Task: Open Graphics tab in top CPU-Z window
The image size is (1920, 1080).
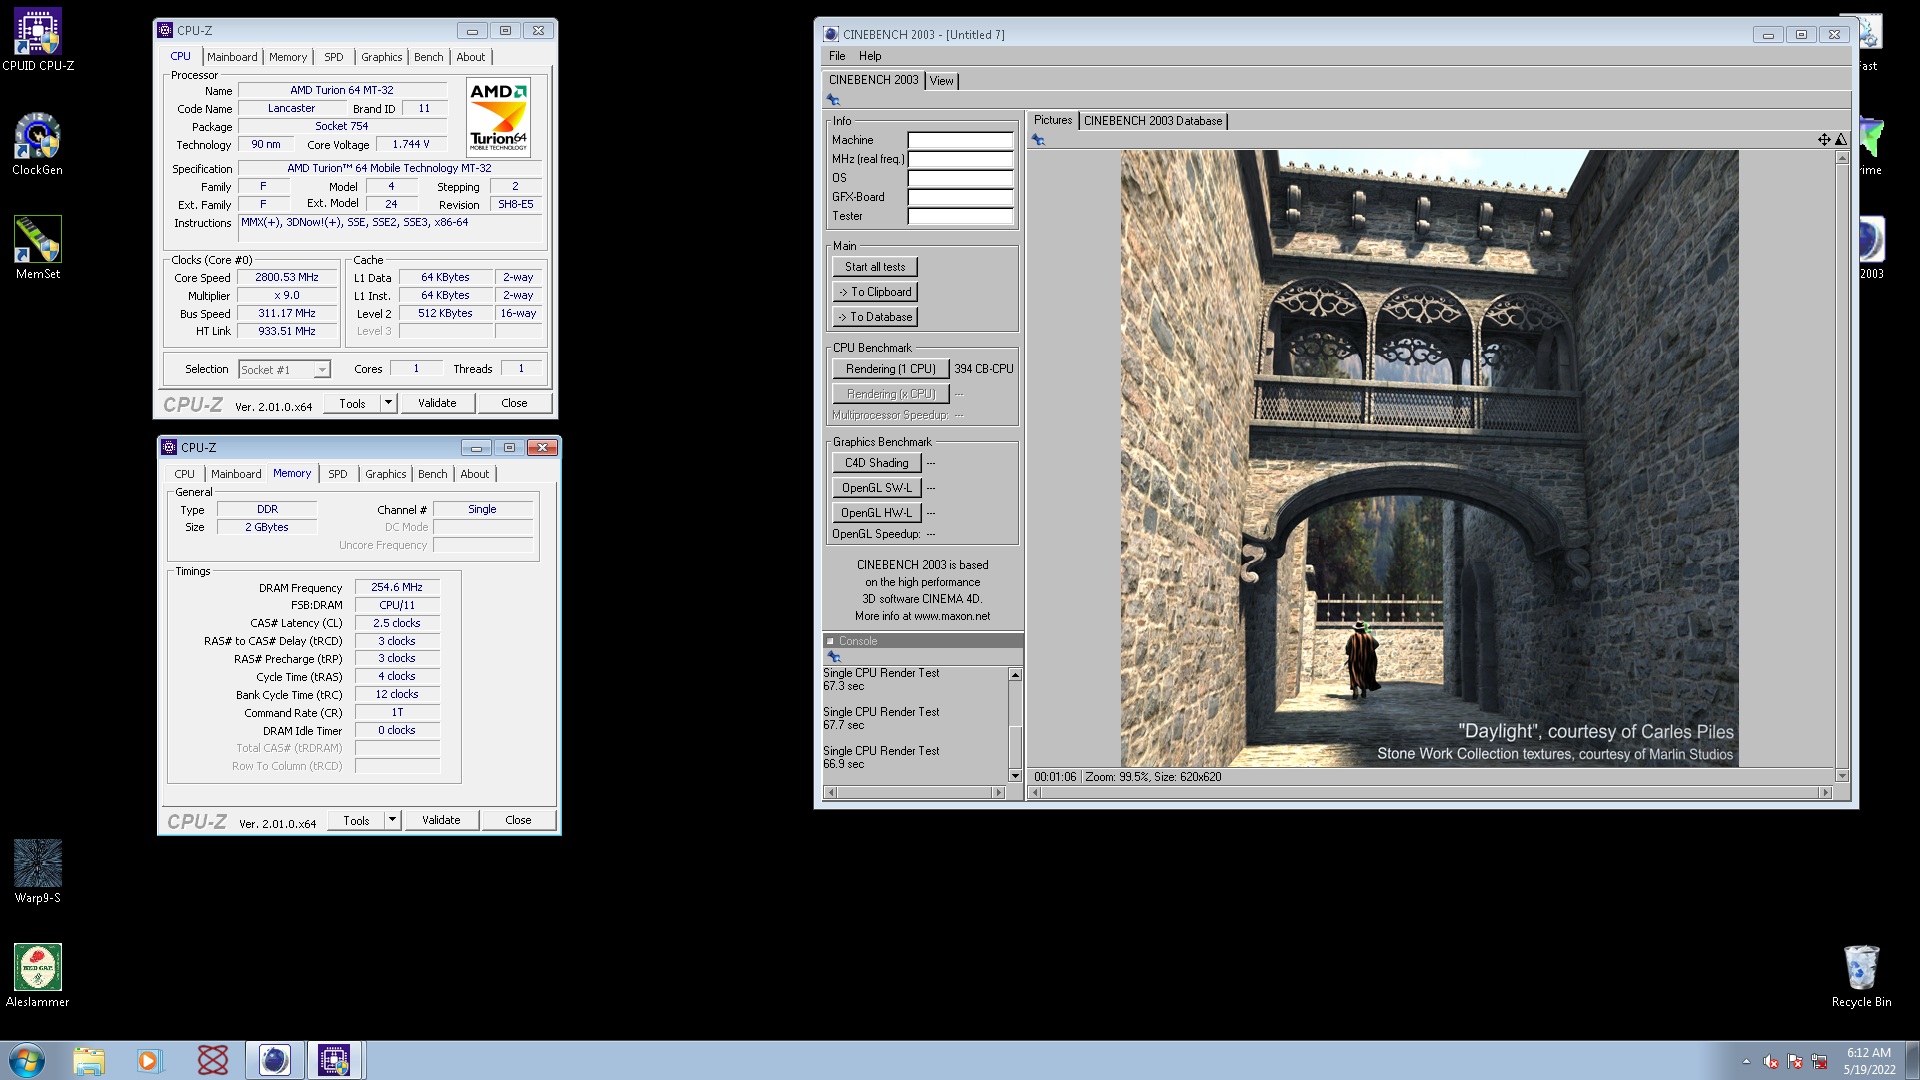Action: [382, 57]
